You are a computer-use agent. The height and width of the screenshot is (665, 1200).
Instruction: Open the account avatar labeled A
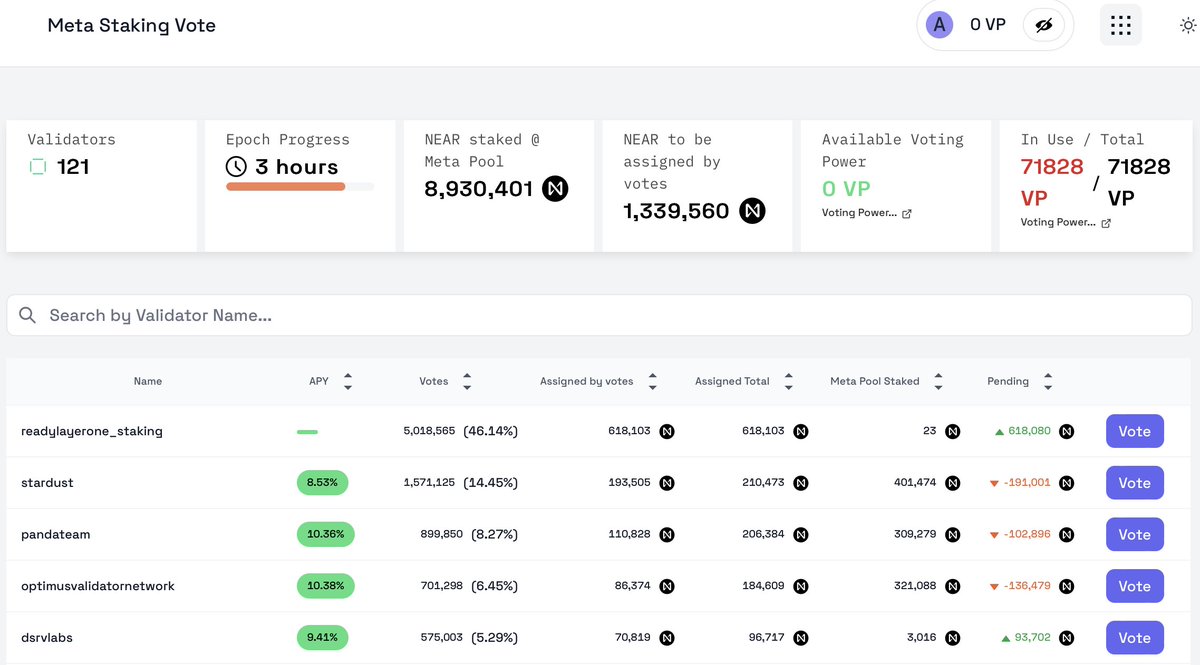click(939, 25)
